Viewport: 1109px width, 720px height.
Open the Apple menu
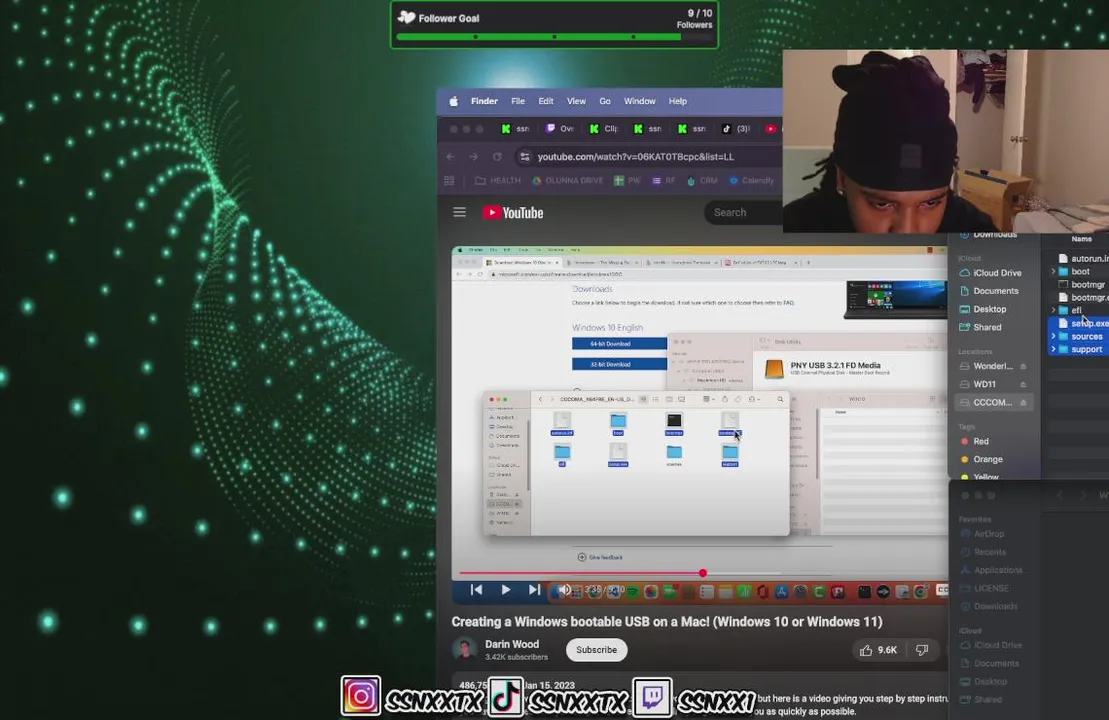(453, 101)
